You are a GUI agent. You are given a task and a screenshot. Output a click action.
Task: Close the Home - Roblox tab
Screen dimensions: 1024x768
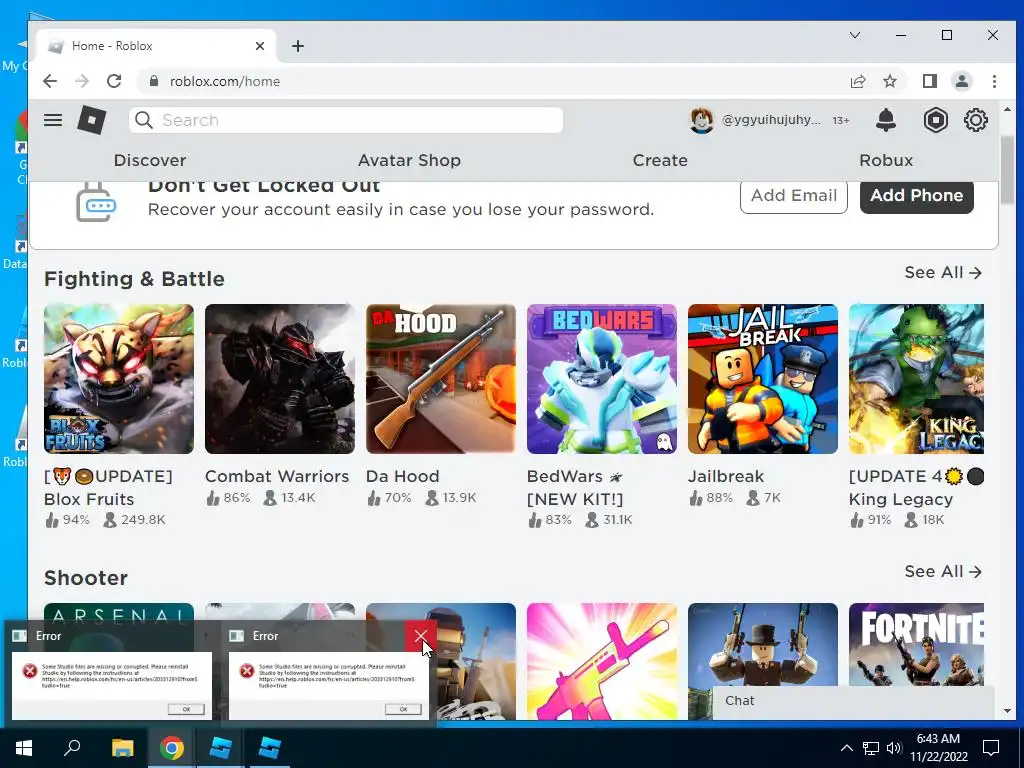pos(259,46)
